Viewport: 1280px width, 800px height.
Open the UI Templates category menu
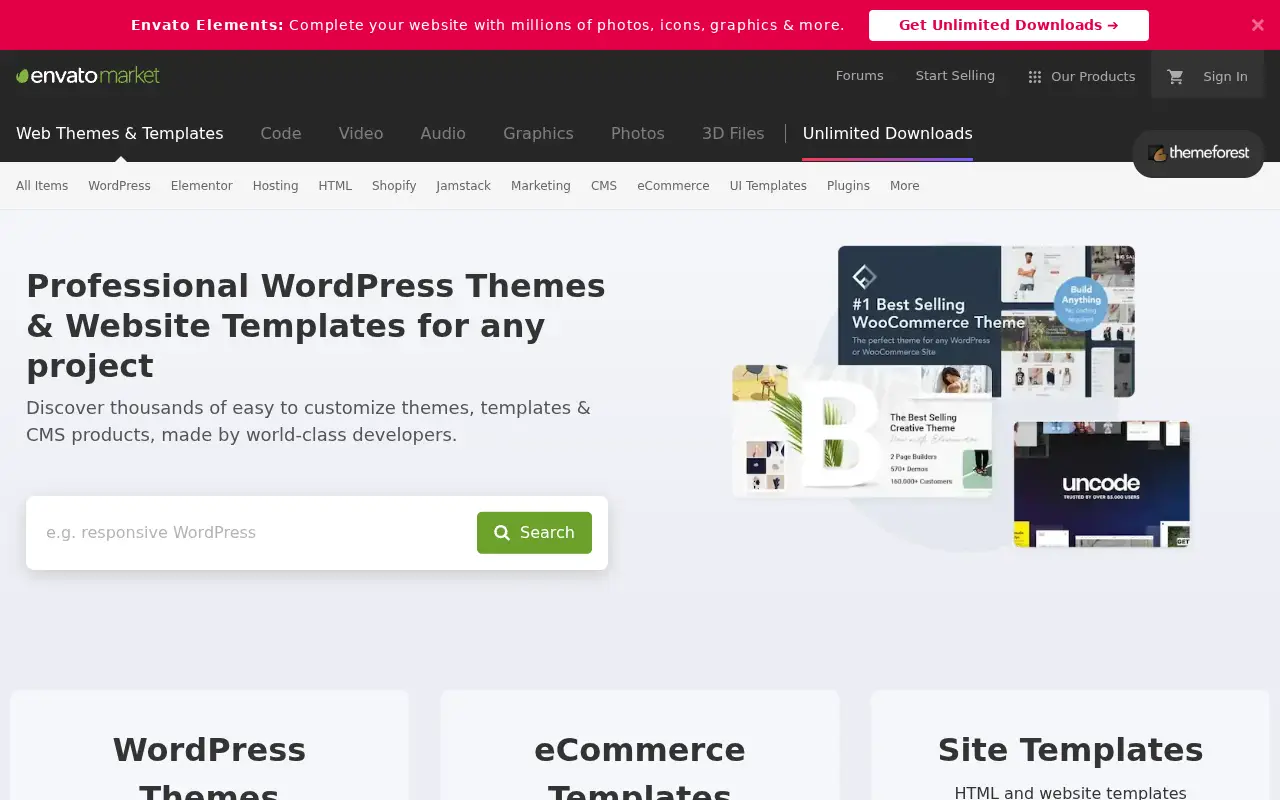768,186
